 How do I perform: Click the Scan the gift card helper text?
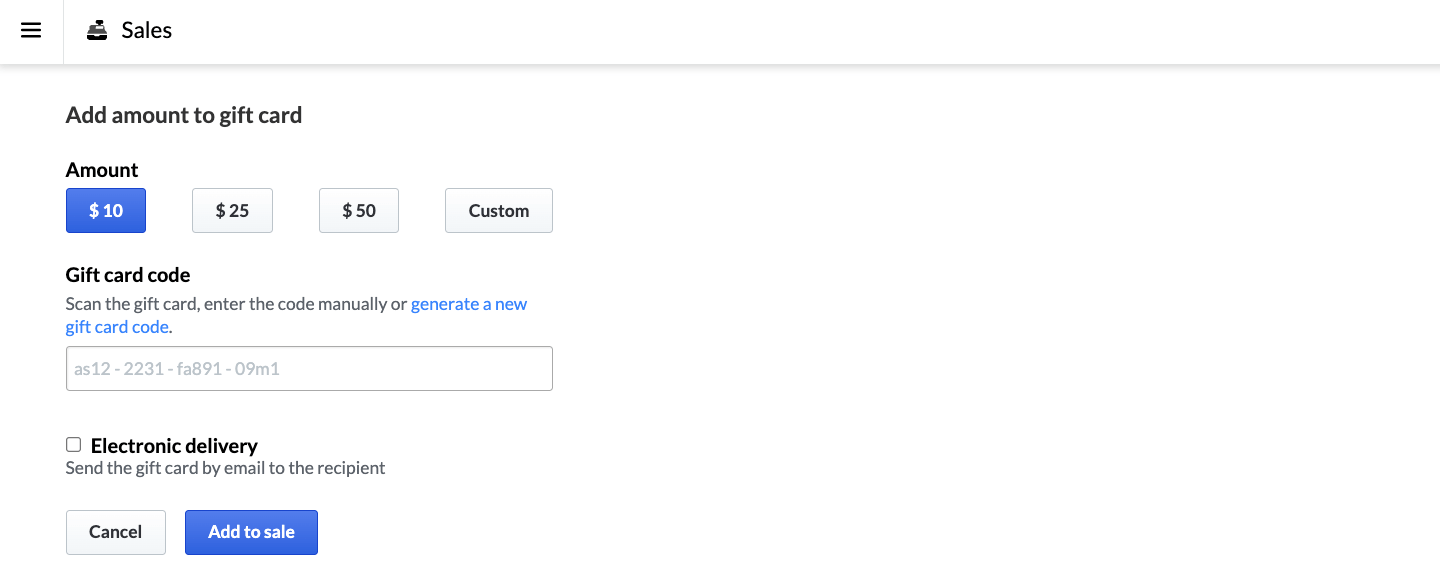click(237, 304)
